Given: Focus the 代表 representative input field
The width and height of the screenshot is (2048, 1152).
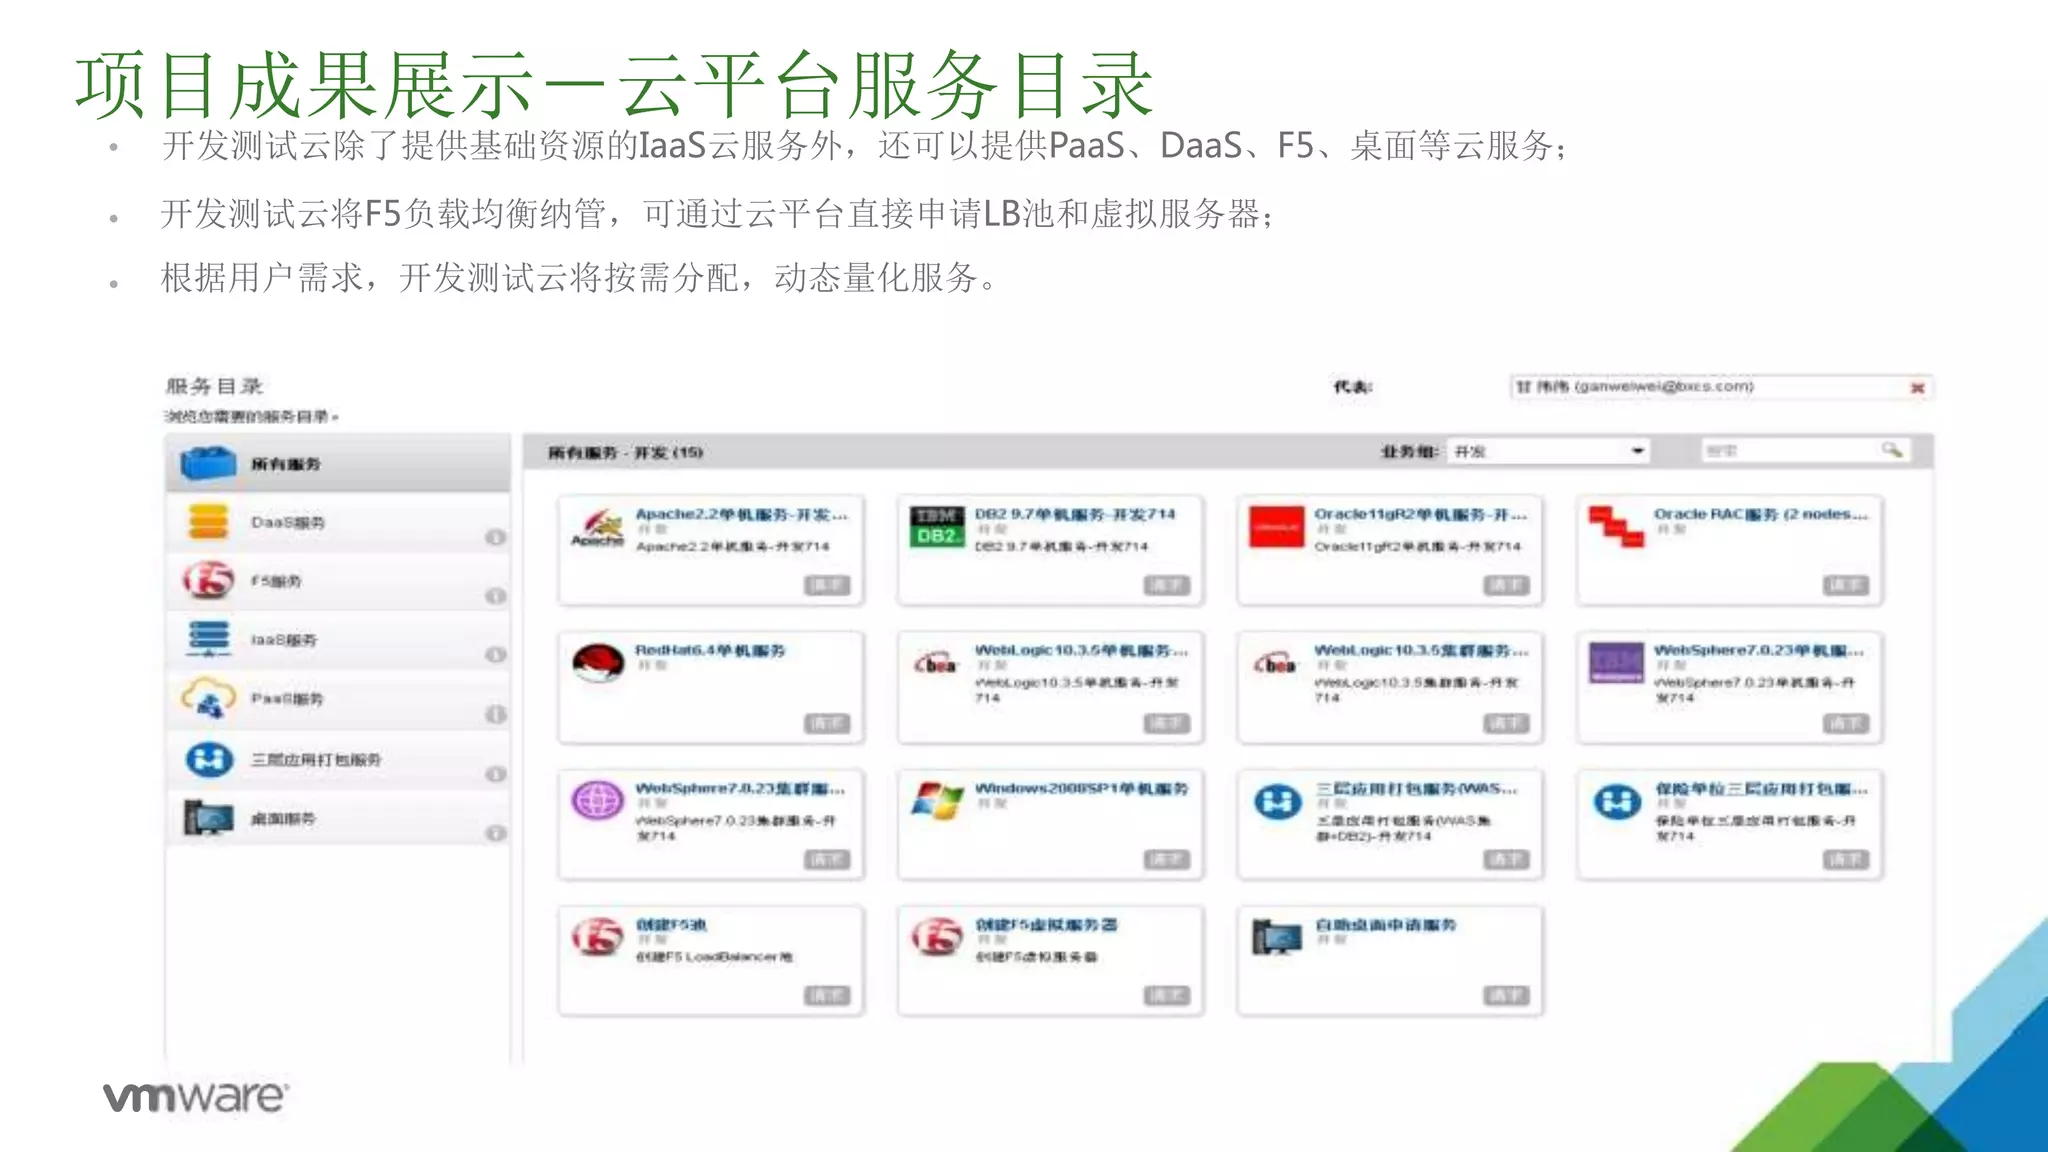Looking at the screenshot, I should pos(1721,387).
